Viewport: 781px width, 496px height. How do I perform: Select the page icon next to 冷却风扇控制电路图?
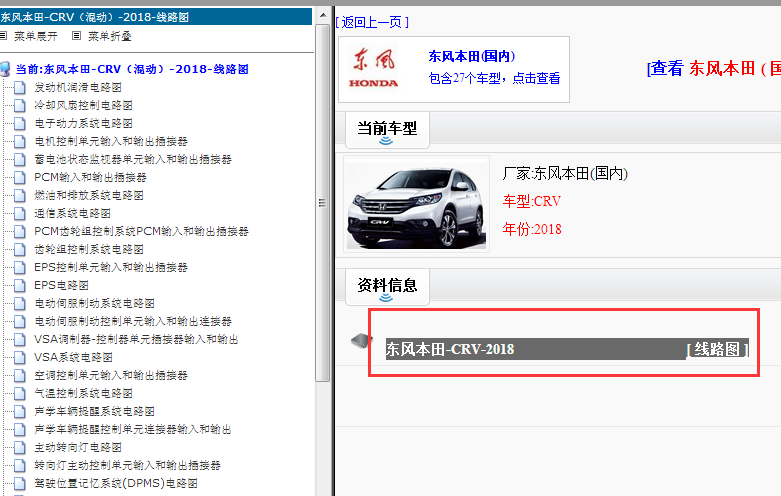(x=20, y=106)
